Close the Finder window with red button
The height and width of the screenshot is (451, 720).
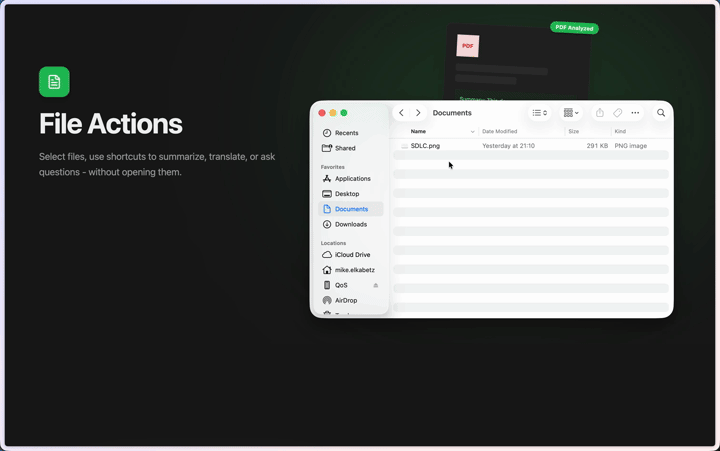322,113
